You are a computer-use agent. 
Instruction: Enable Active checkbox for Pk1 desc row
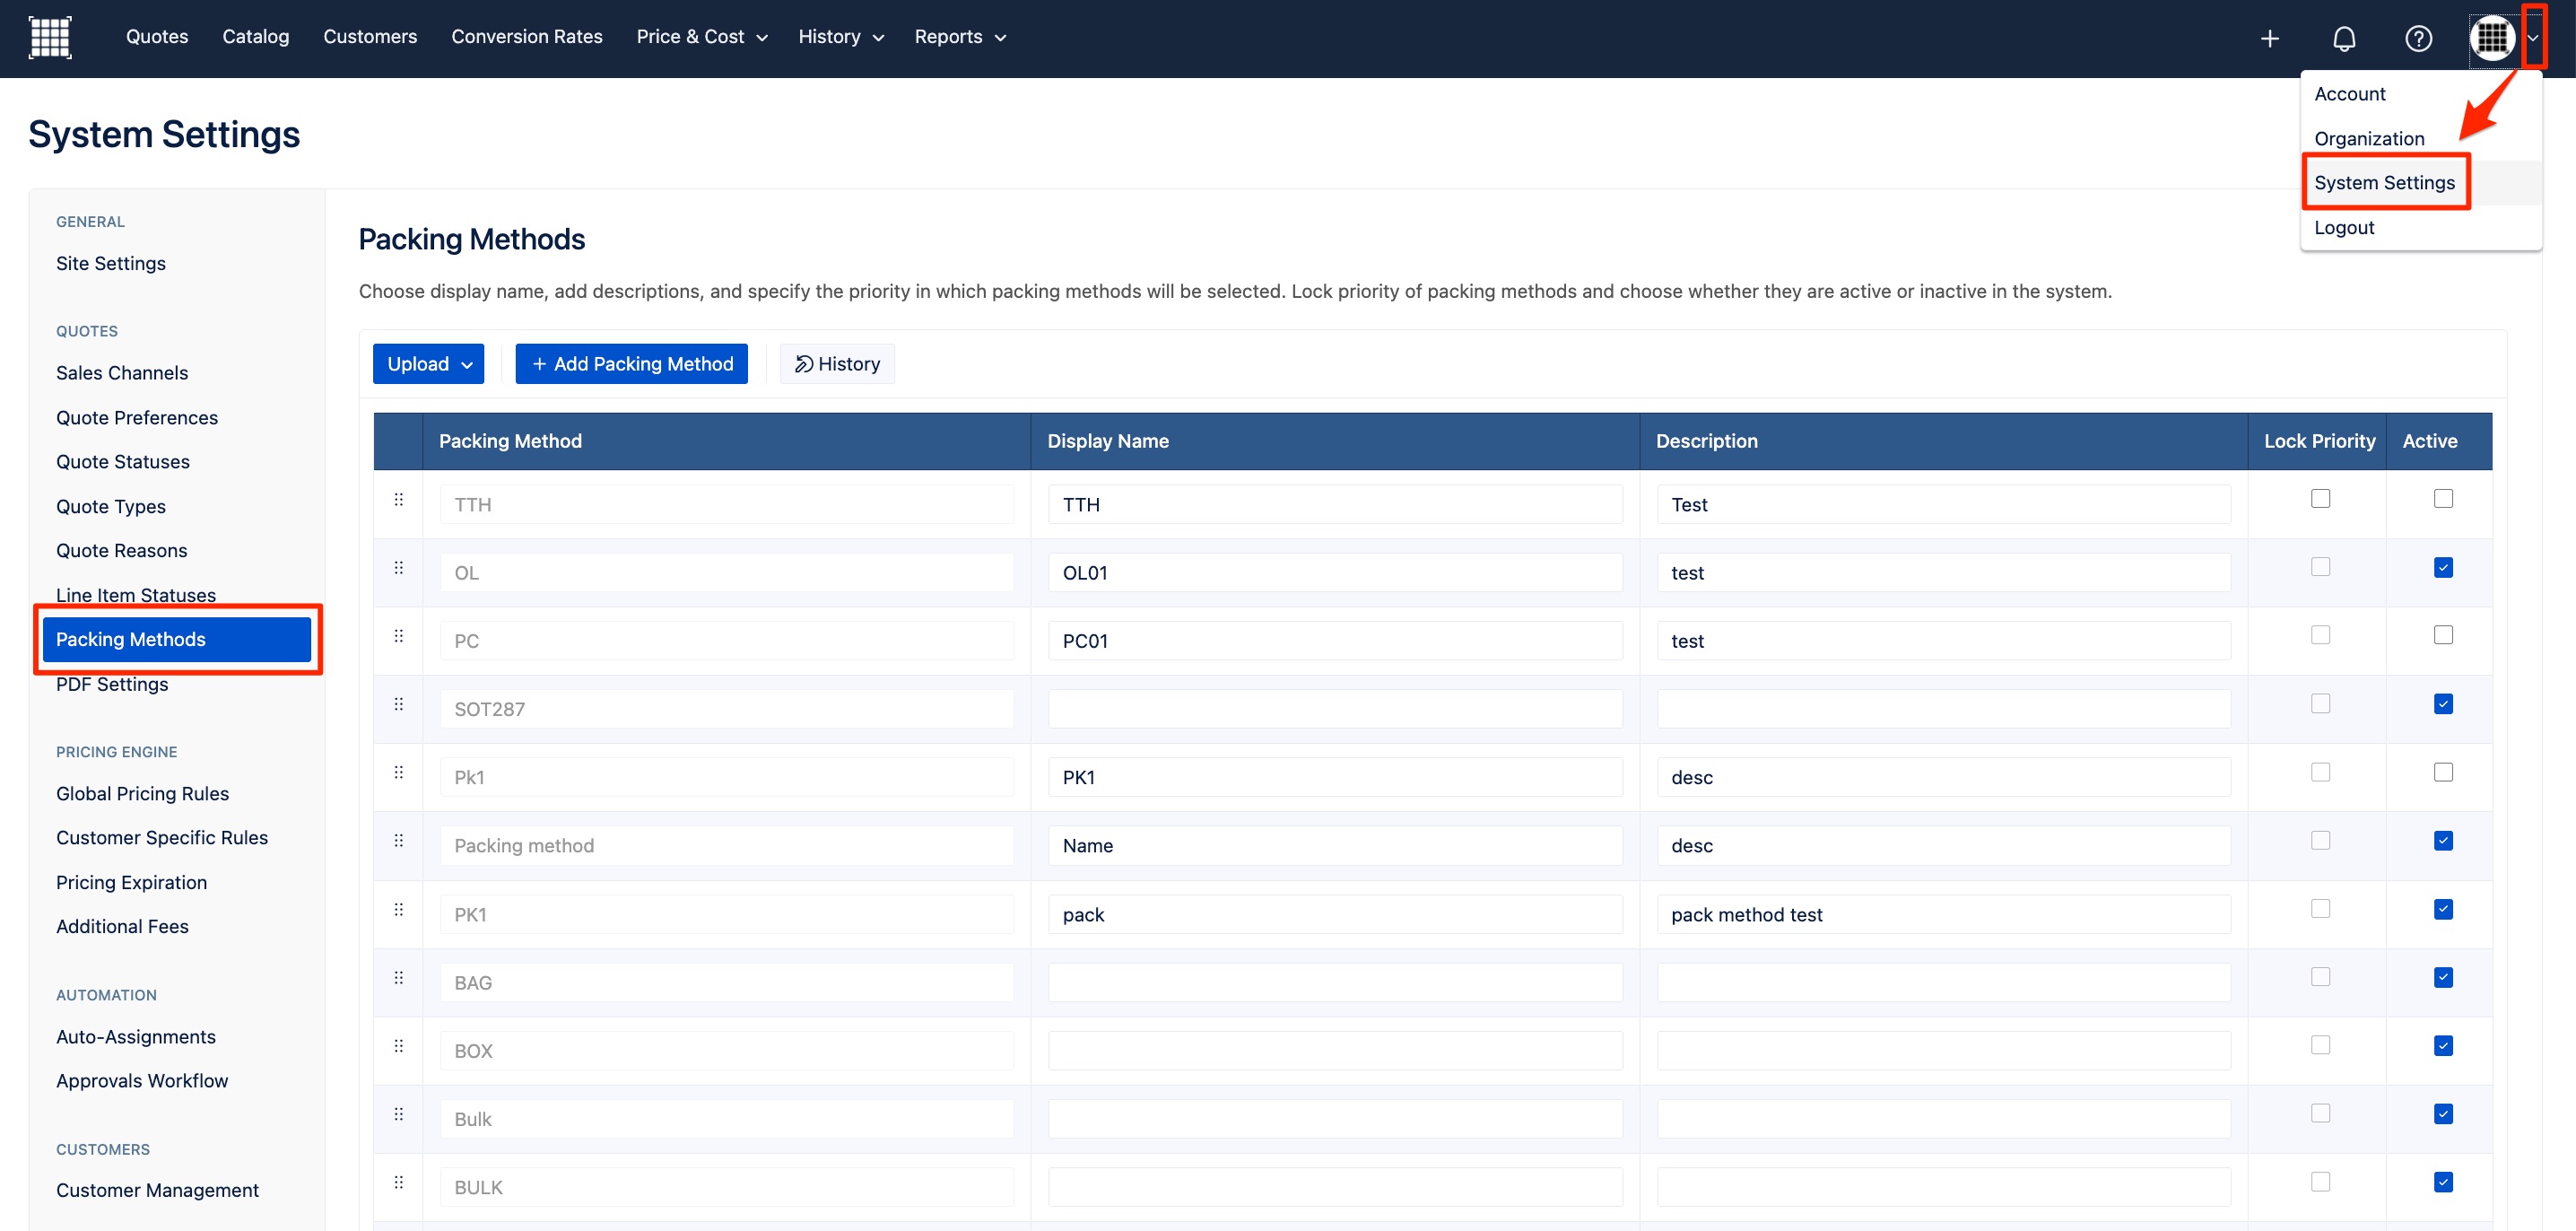tap(2443, 772)
